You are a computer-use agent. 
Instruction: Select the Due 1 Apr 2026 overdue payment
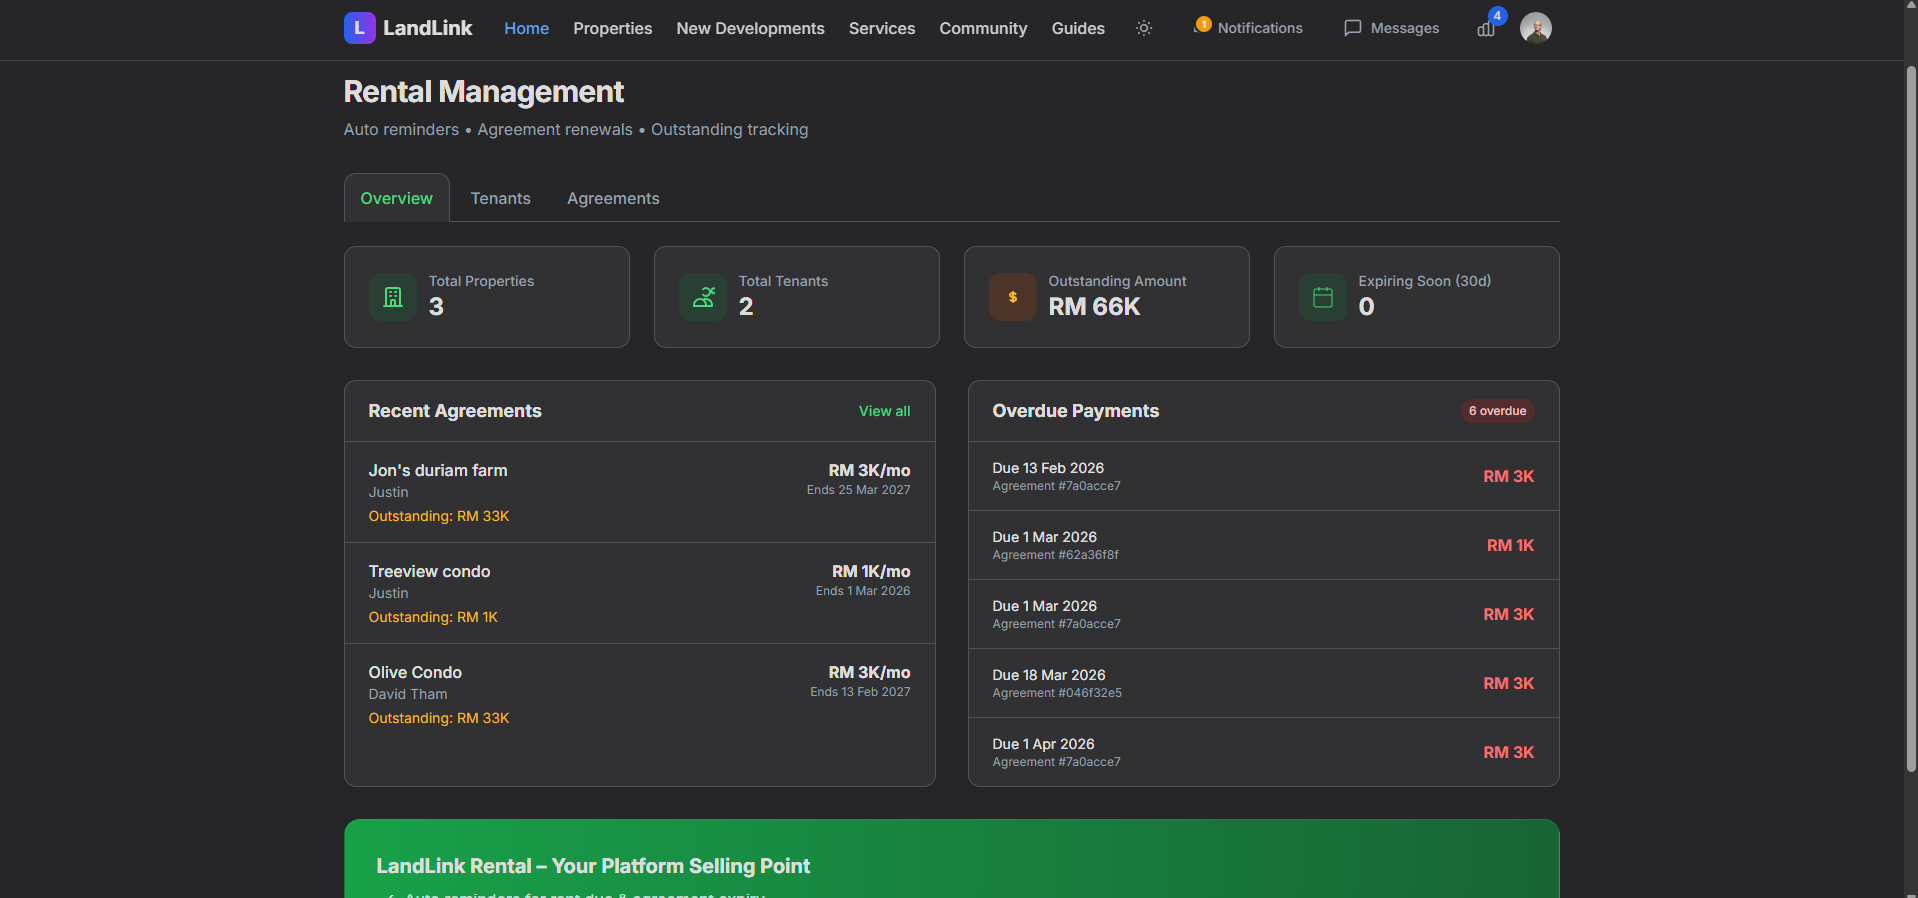pyautogui.click(x=1264, y=752)
